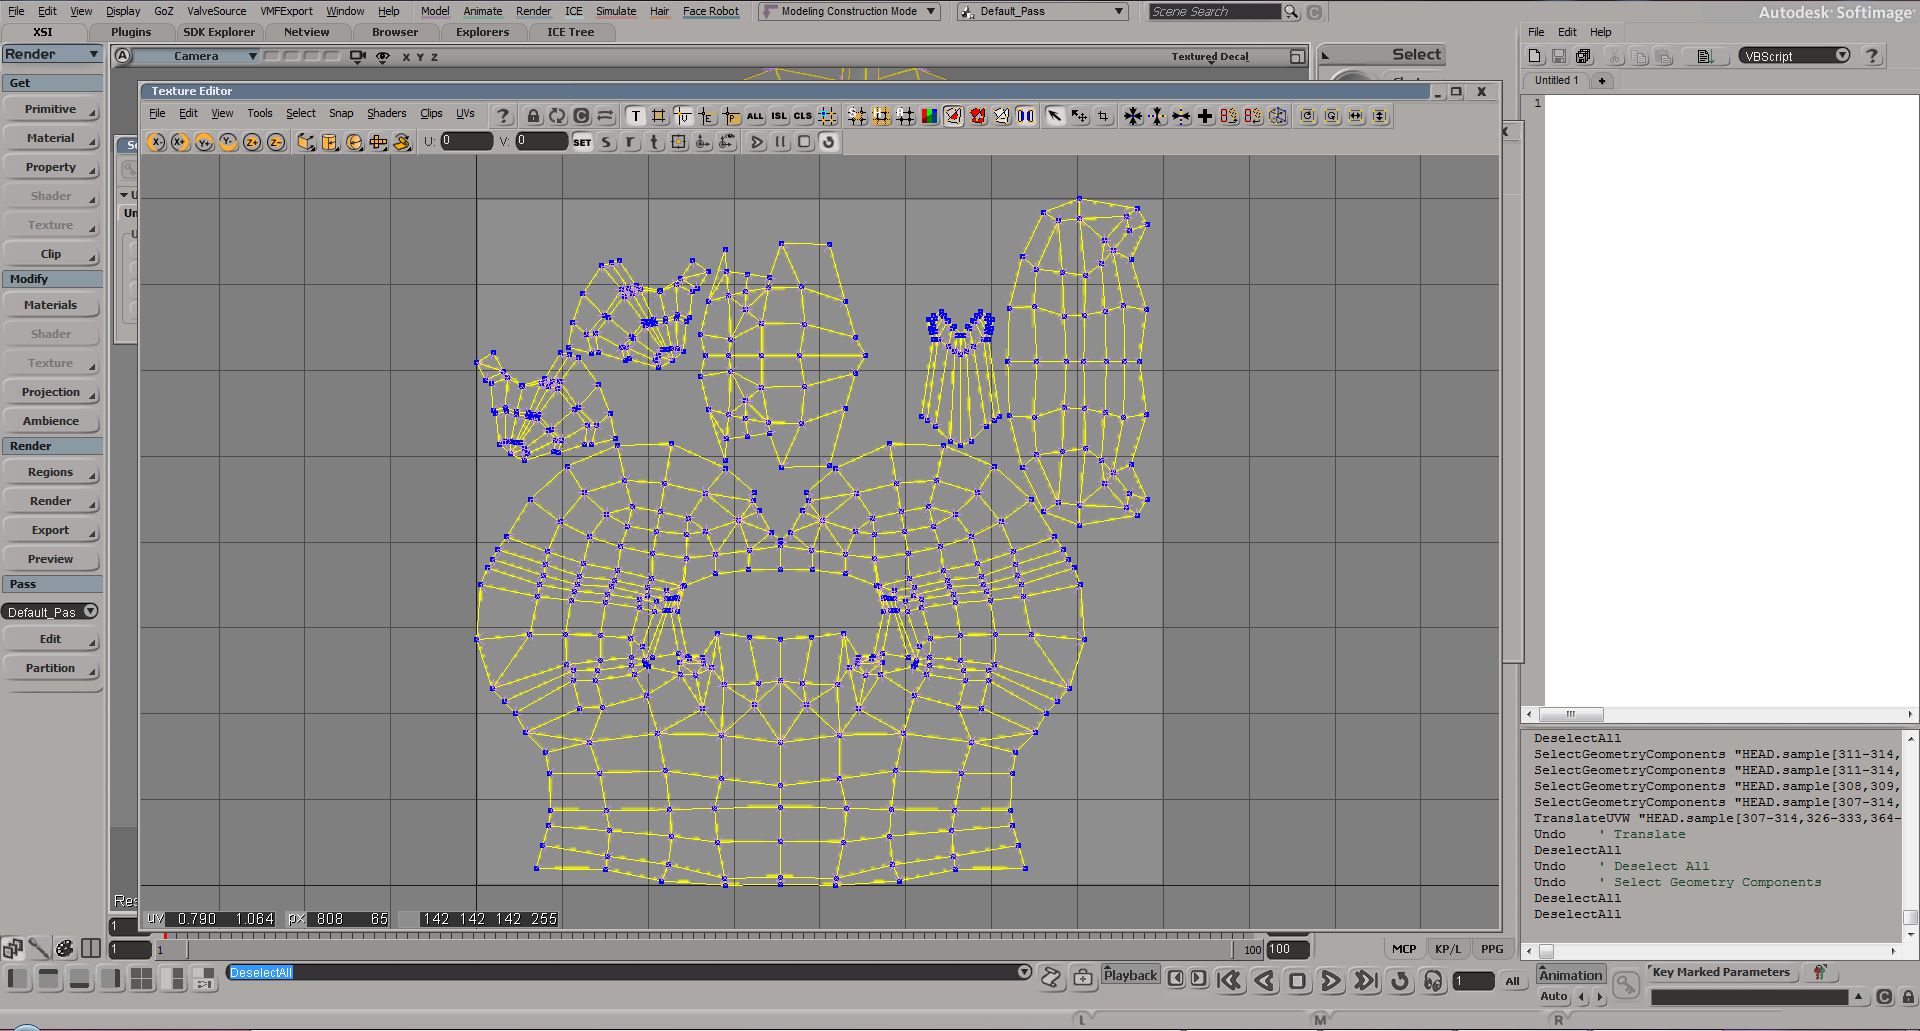The image size is (1920, 1031).
Task: Open the VBScript language dropdown
Action: click(1793, 55)
